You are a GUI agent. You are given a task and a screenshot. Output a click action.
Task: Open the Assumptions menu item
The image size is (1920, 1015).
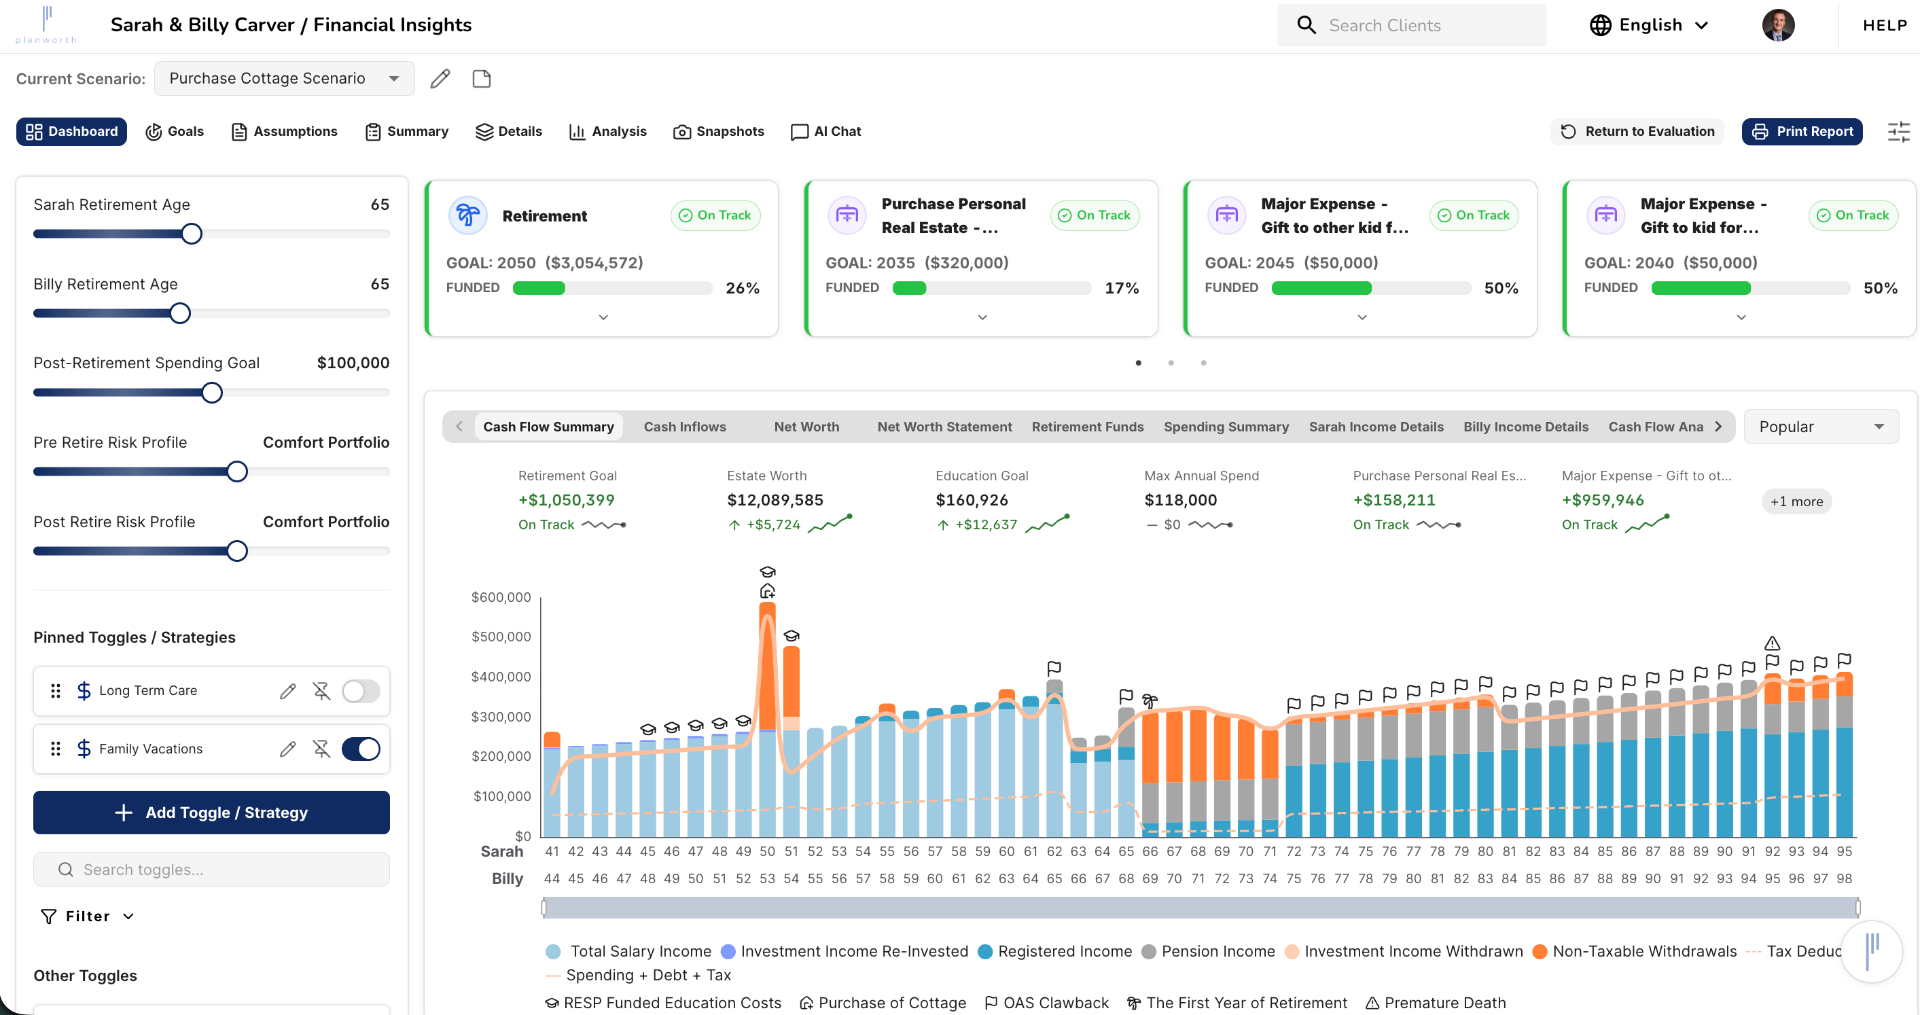284,132
